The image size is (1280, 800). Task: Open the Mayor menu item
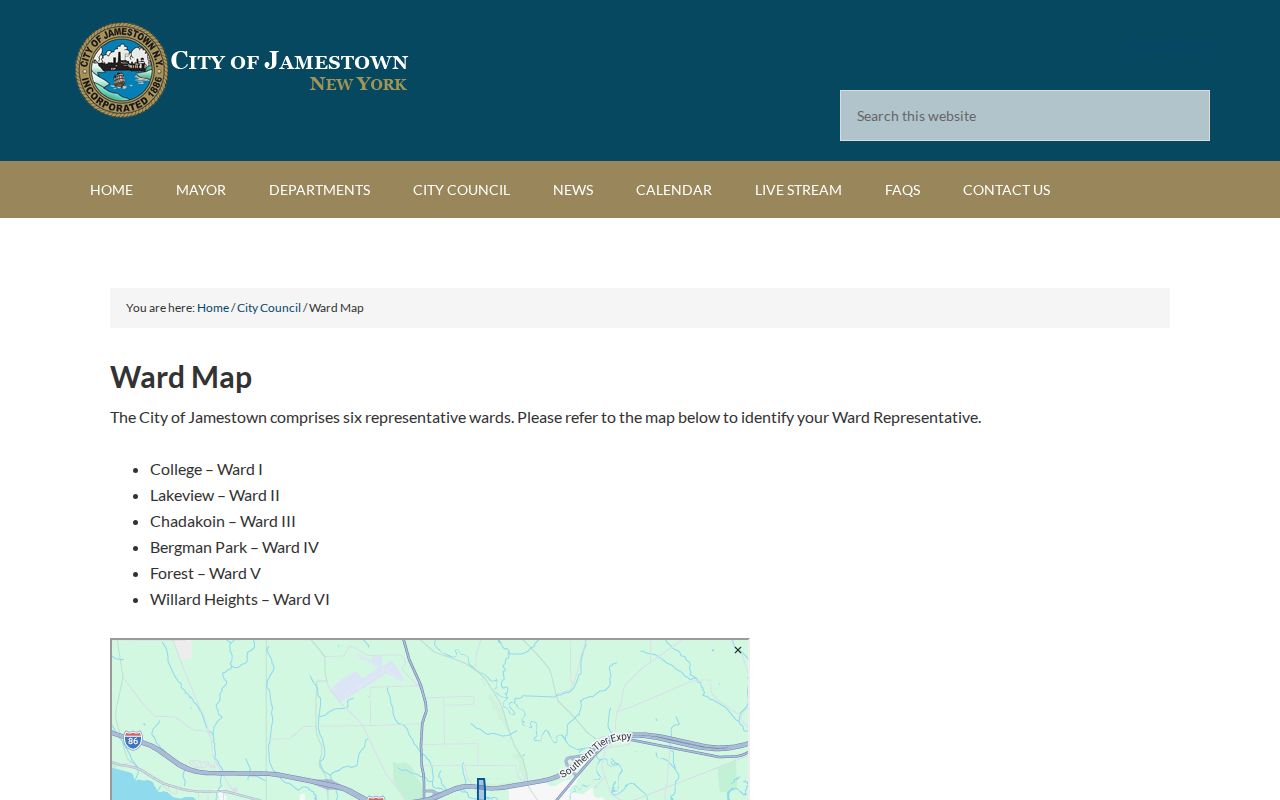[x=201, y=190]
